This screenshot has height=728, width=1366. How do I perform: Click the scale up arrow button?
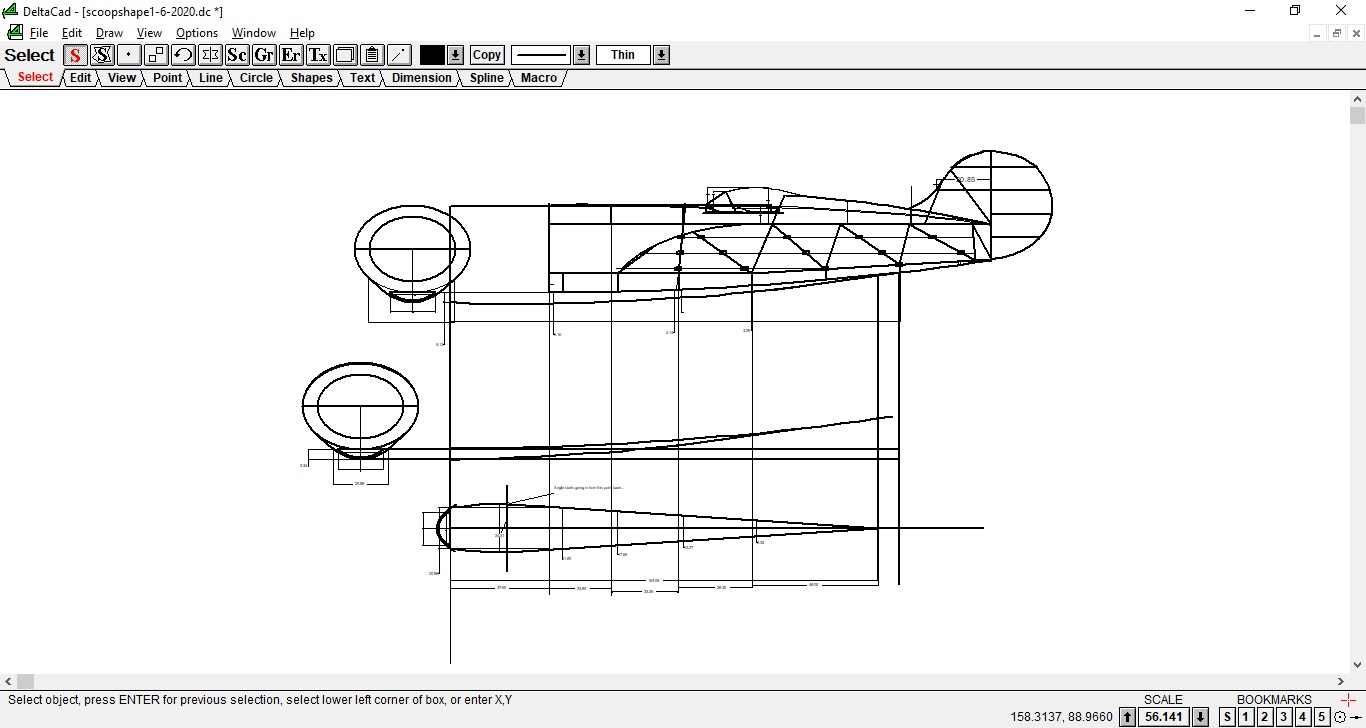pyautogui.click(x=1127, y=717)
